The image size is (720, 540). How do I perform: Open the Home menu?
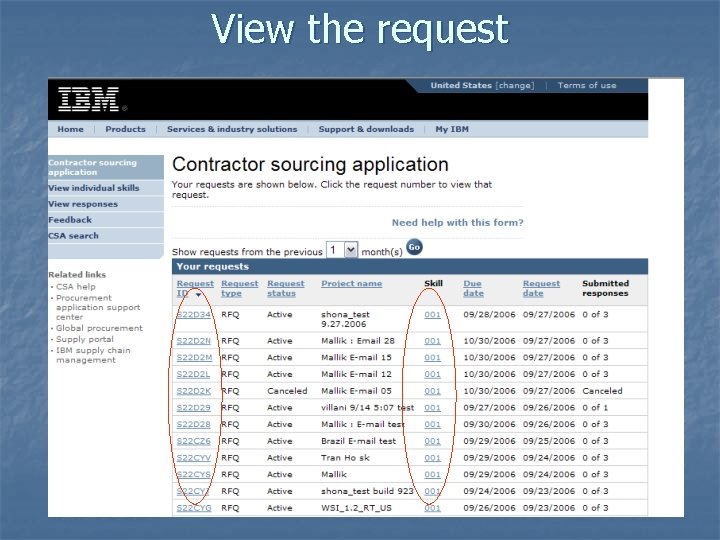coord(70,129)
